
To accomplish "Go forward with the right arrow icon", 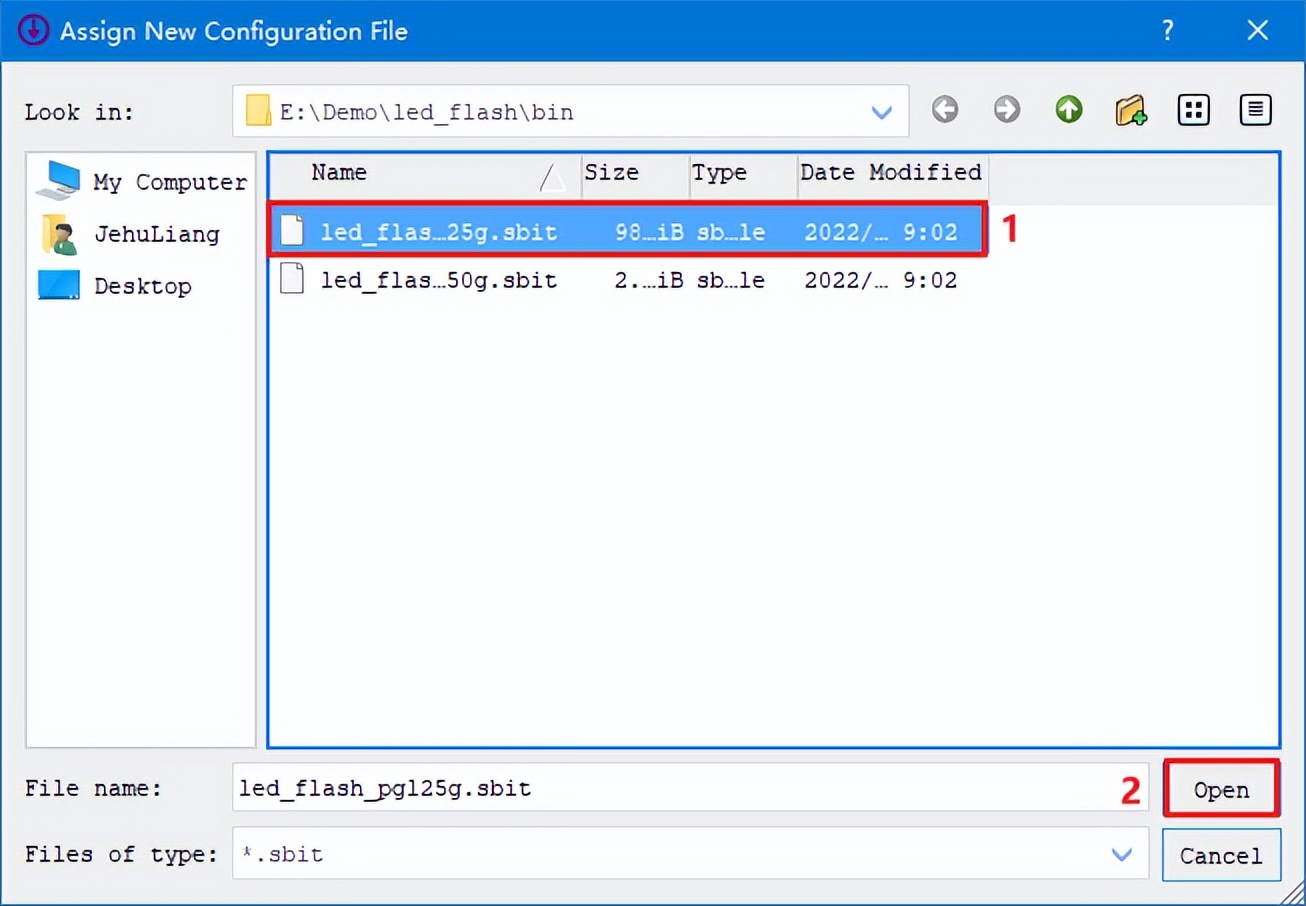I will coord(1007,110).
